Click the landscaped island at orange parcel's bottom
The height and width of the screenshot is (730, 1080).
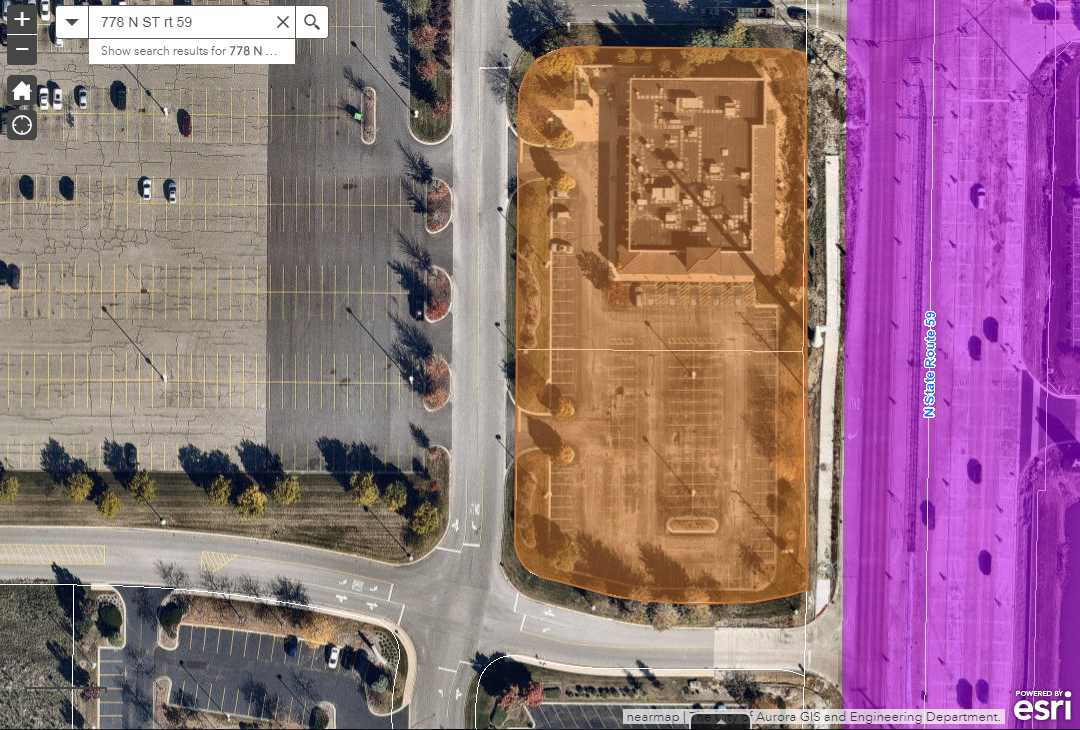[x=692, y=524]
